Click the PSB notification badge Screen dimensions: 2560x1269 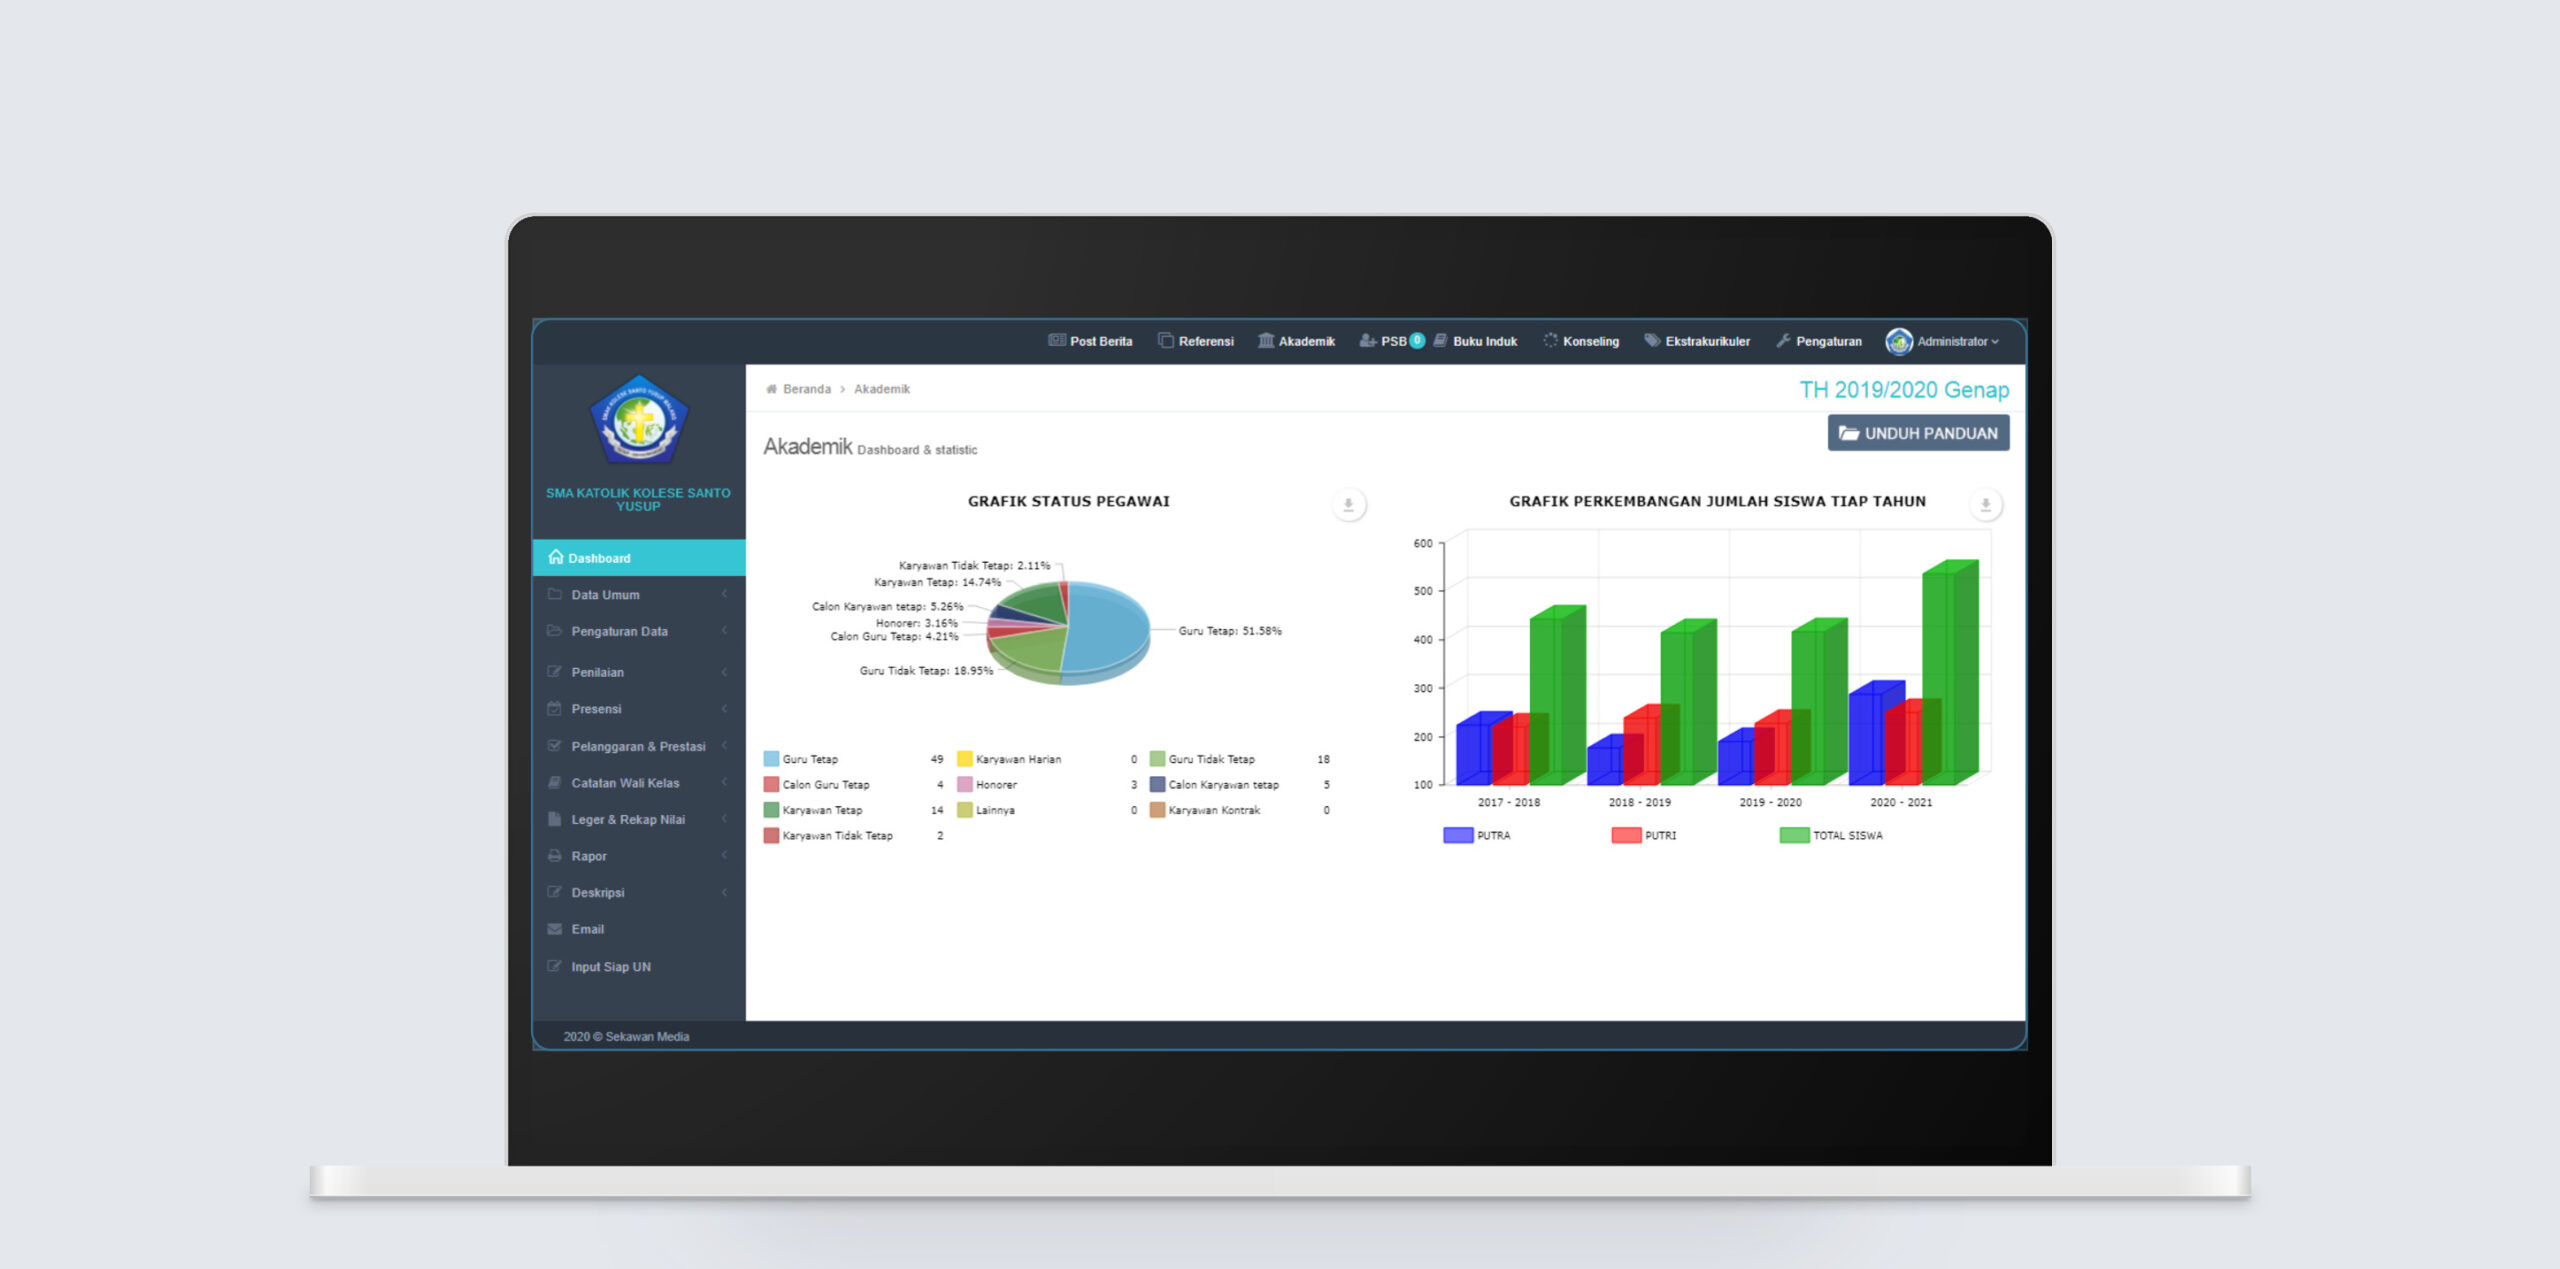coord(1417,340)
